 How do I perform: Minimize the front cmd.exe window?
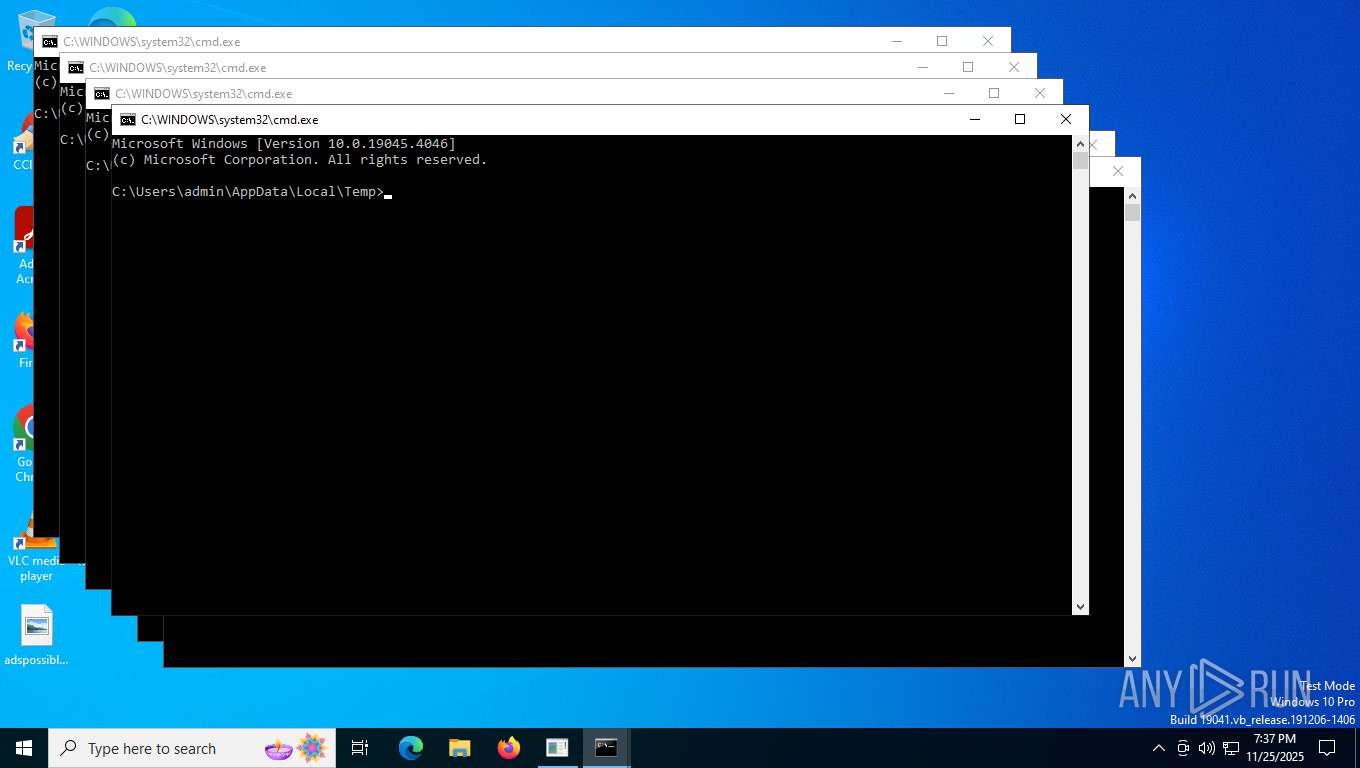click(974, 120)
